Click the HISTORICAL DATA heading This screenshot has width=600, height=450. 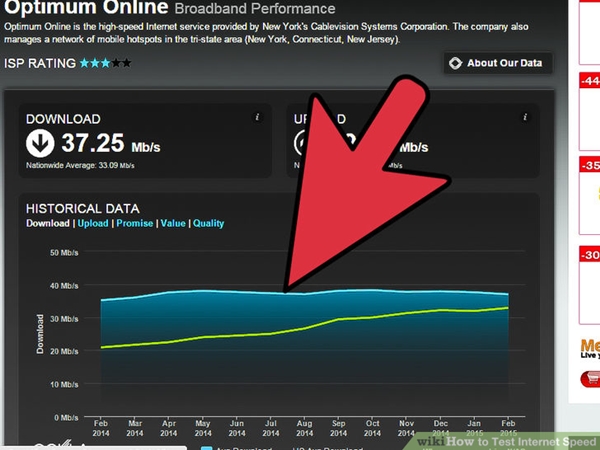point(83,209)
